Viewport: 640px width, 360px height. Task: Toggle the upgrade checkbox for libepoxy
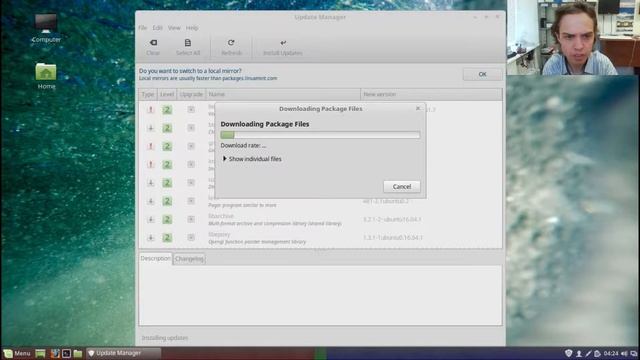(191, 237)
